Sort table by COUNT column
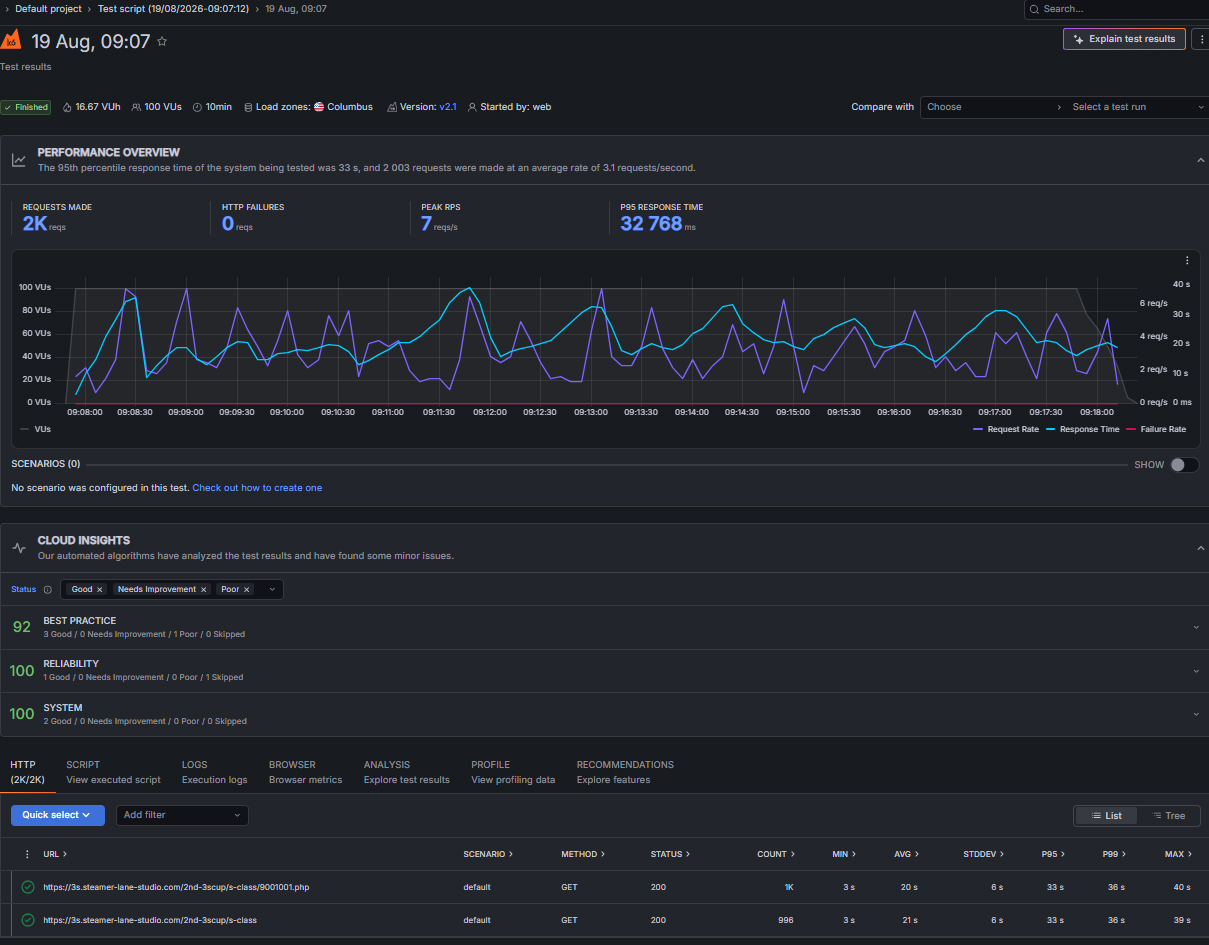Viewport: 1209px width, 945px height. tap(776, 854)
